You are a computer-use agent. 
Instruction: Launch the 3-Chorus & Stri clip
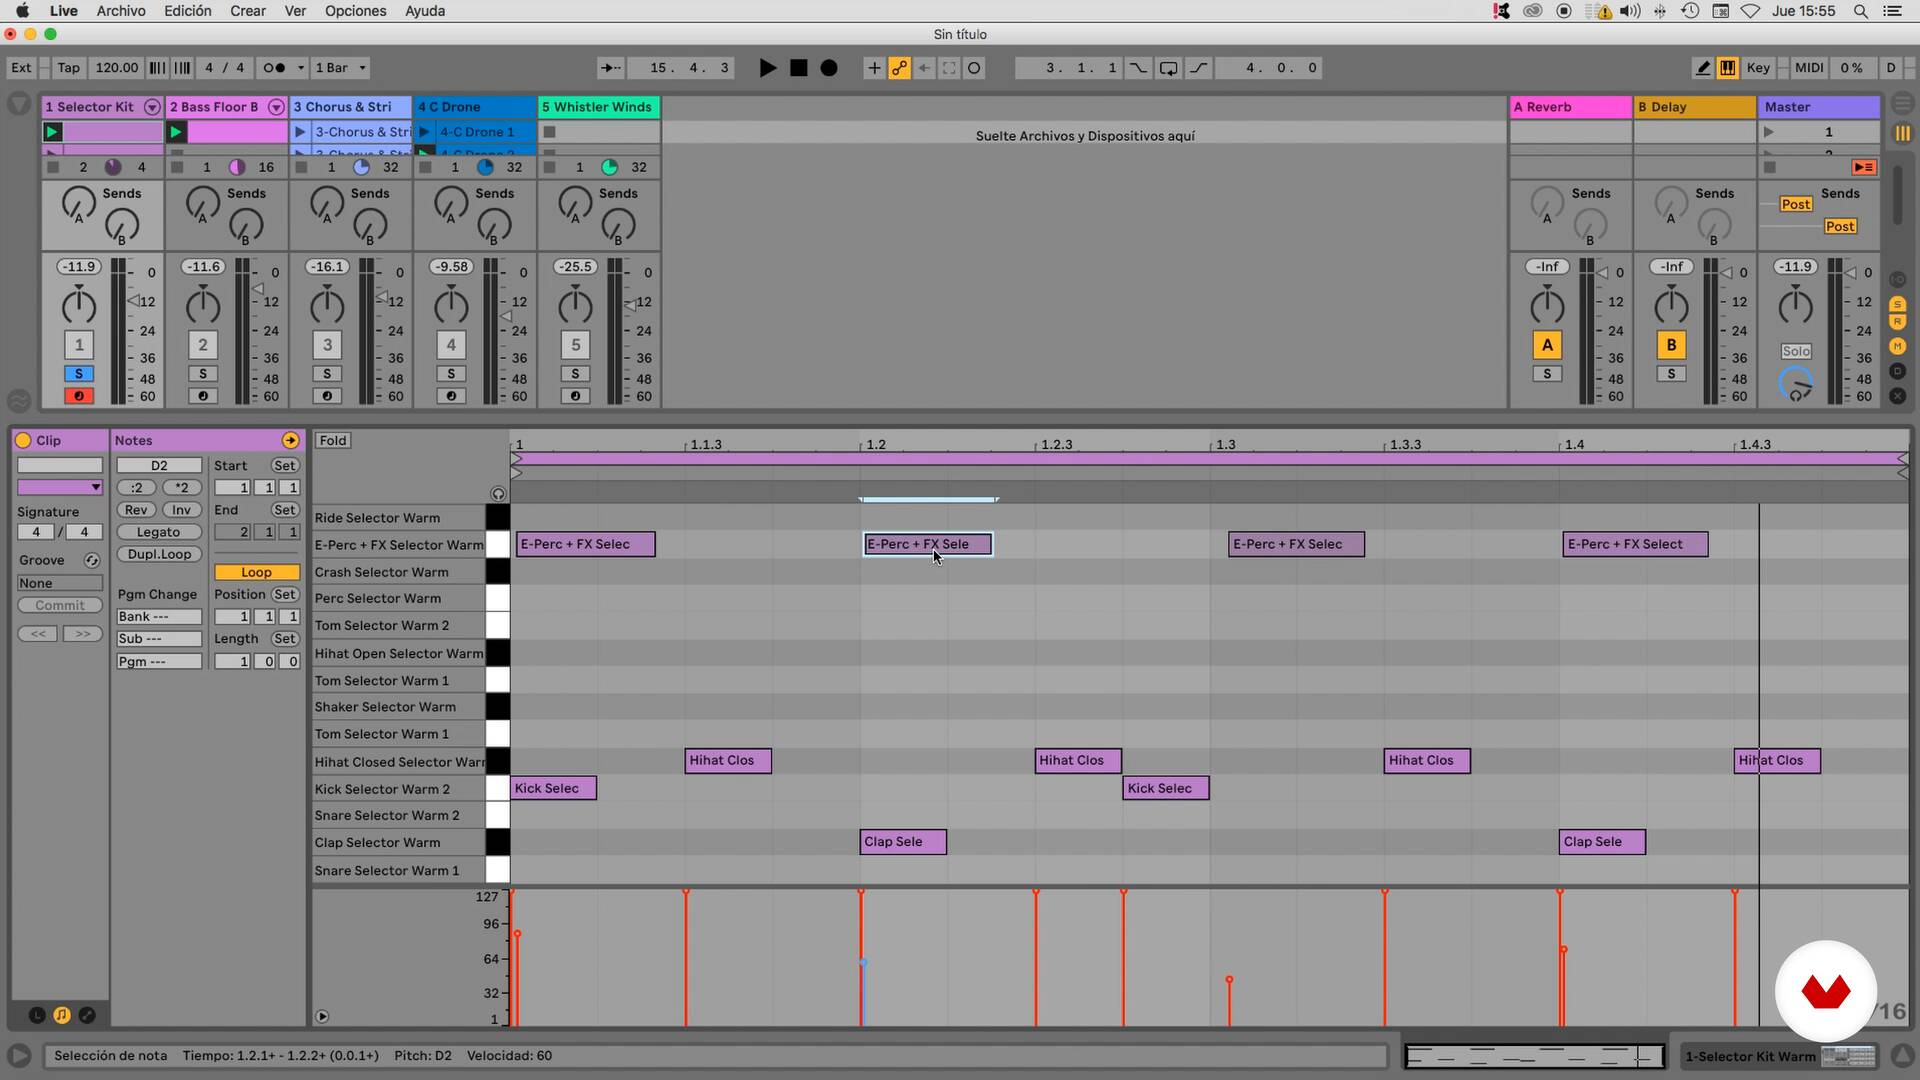pos(300,132)
